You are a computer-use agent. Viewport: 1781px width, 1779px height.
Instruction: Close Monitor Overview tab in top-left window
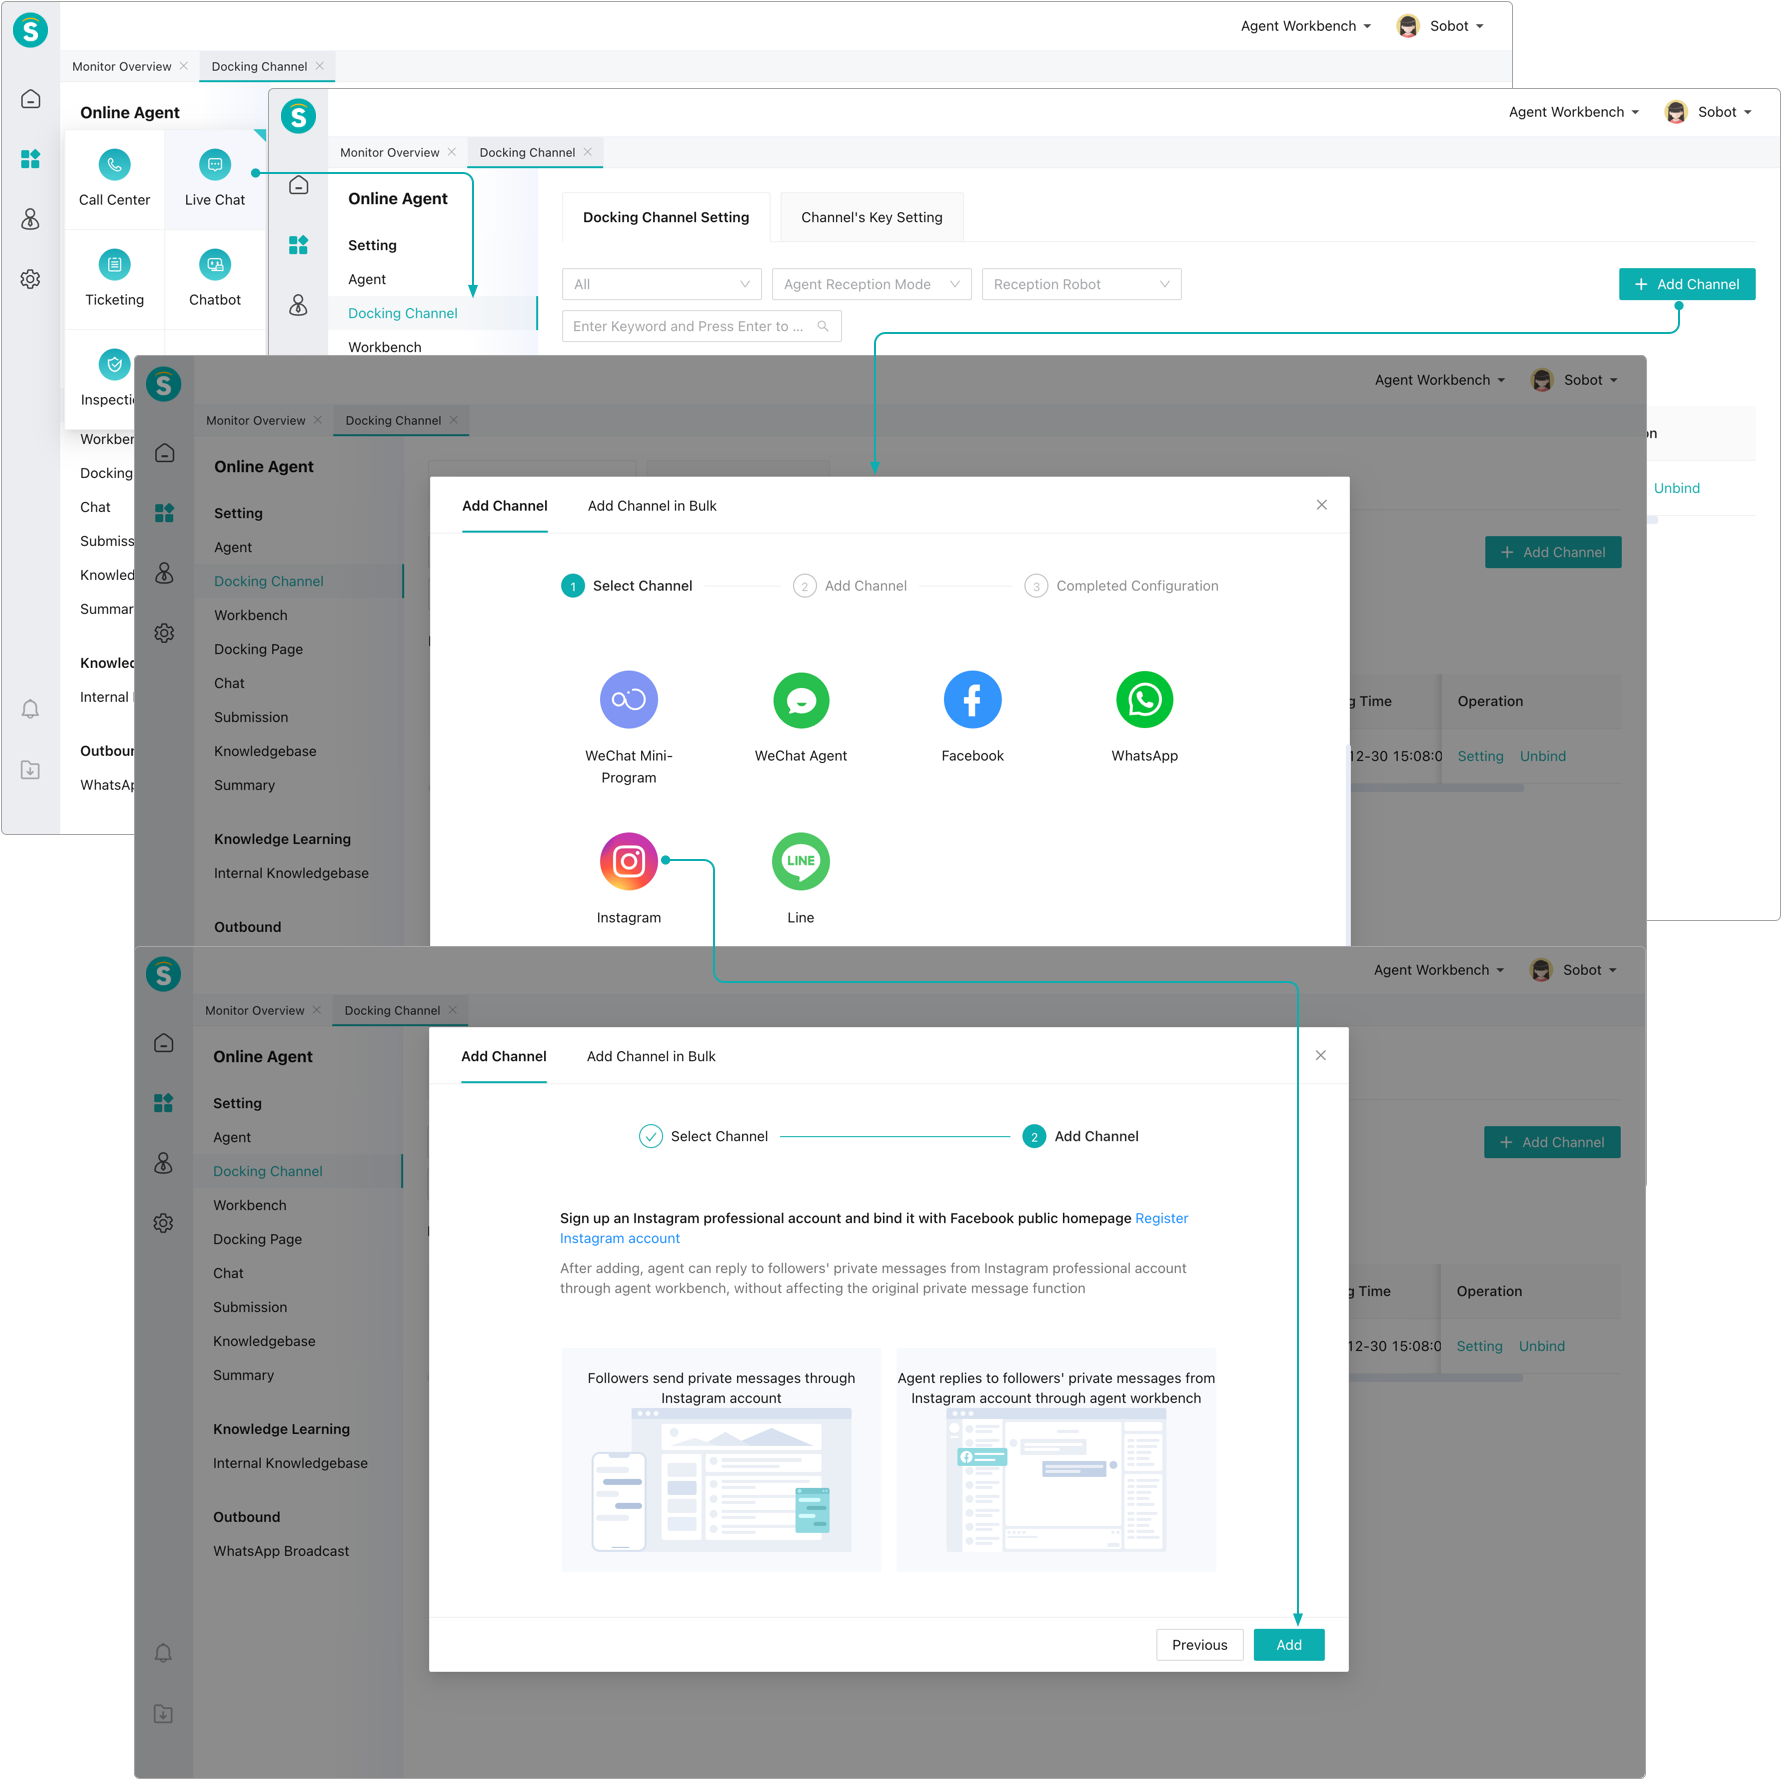(184, 66)
